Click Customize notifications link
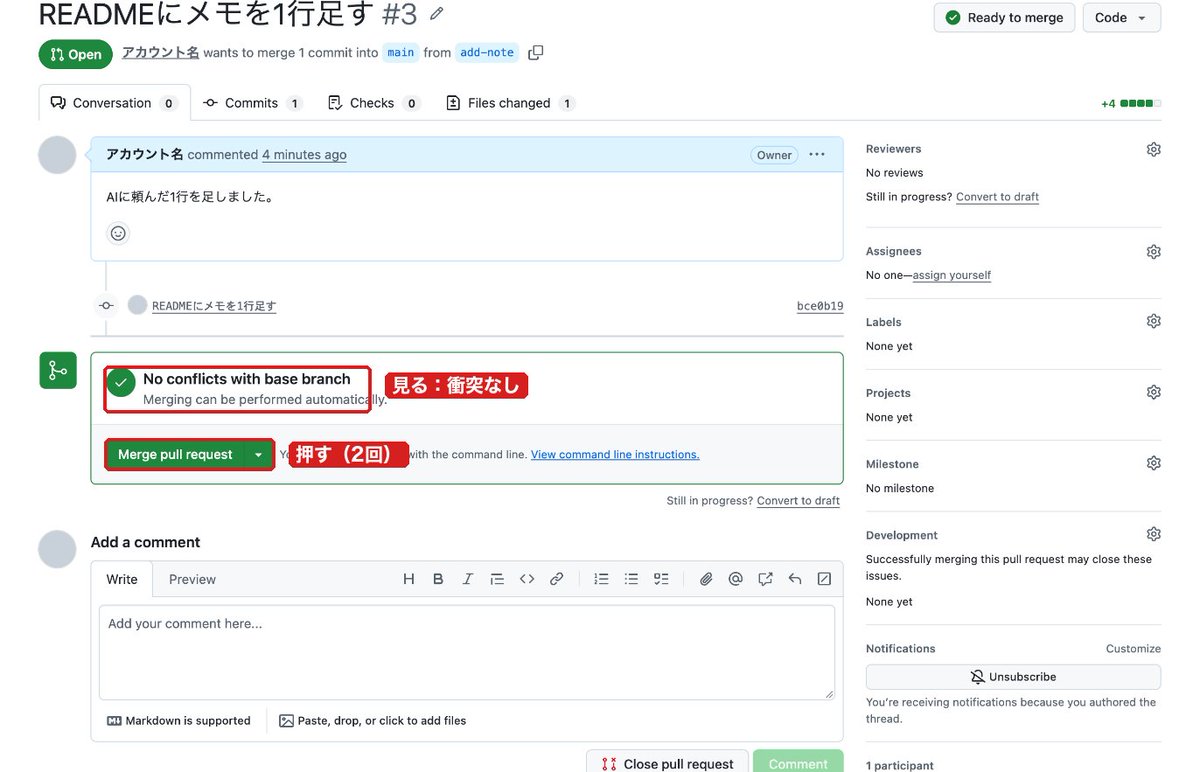 tap(1133, 649)
